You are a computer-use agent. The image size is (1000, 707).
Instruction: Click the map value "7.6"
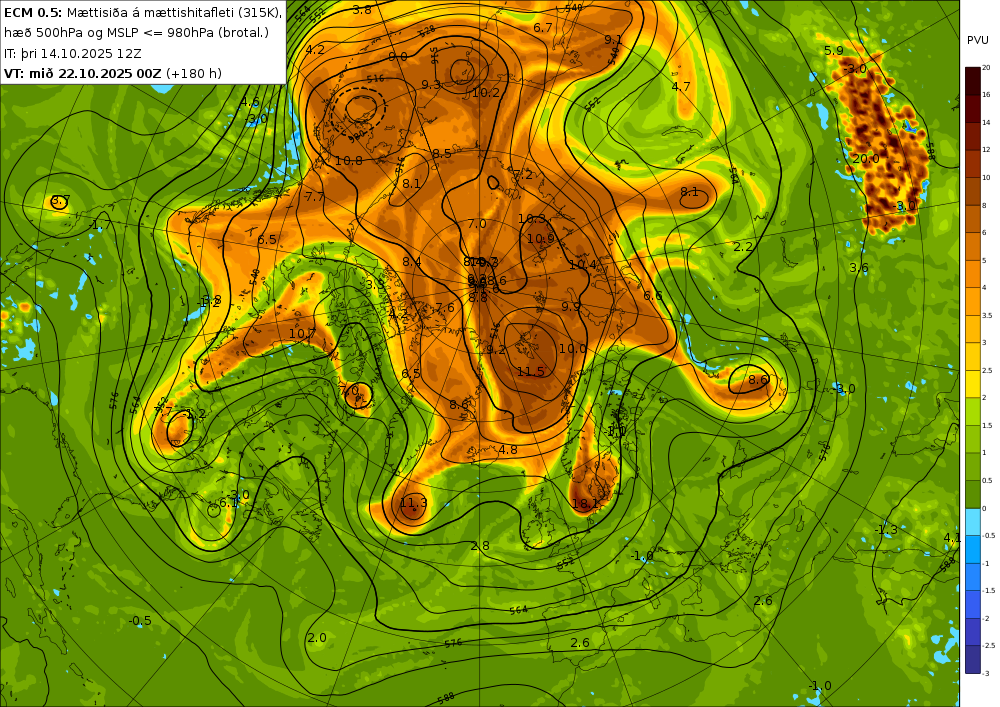coord(445,308)
